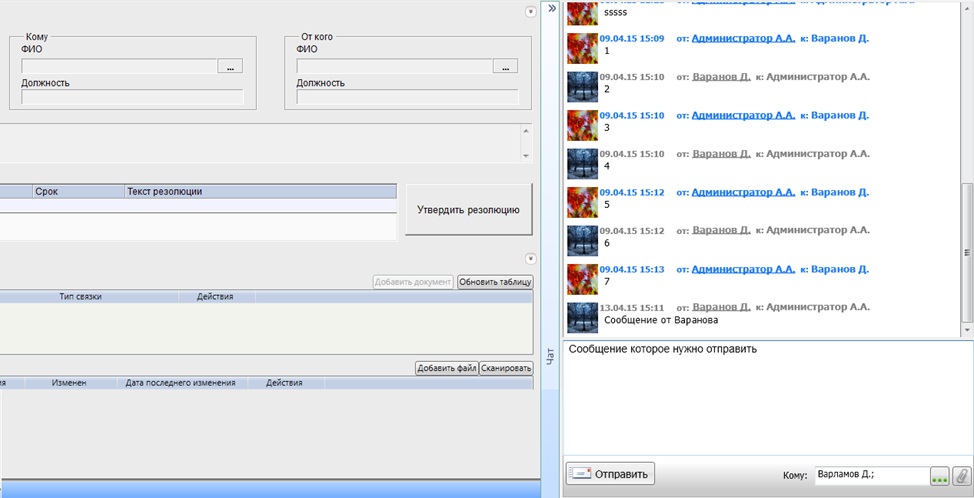
Task: Click the Дата последнего изменения column header
Action: [181, 383]
